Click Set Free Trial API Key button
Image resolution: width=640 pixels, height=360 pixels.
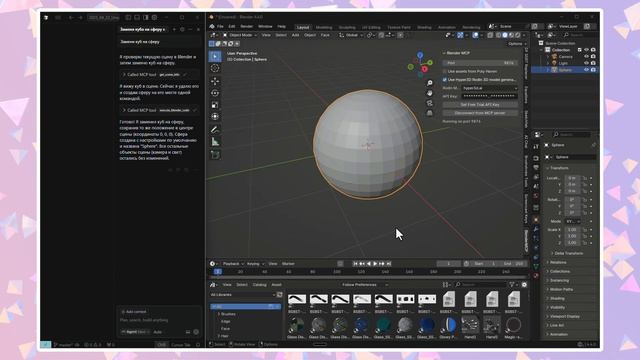480,105
